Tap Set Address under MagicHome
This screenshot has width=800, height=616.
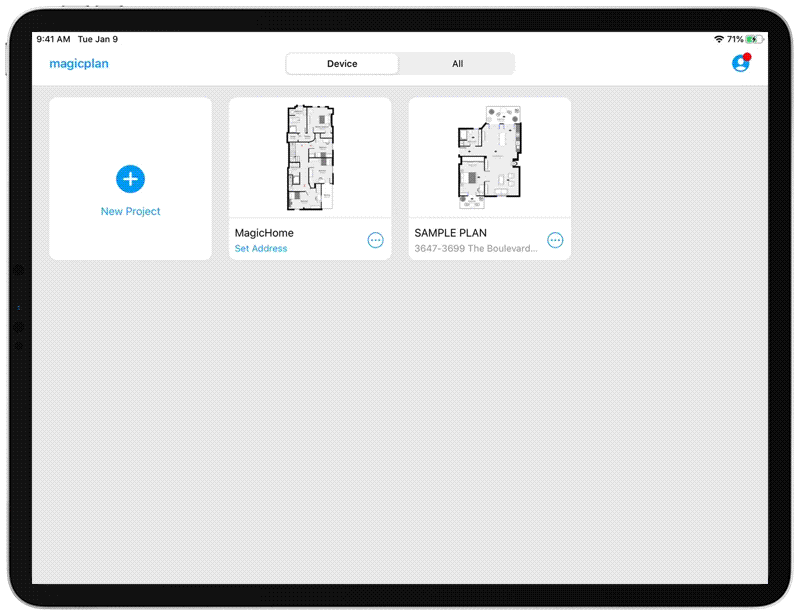(261, 248)
